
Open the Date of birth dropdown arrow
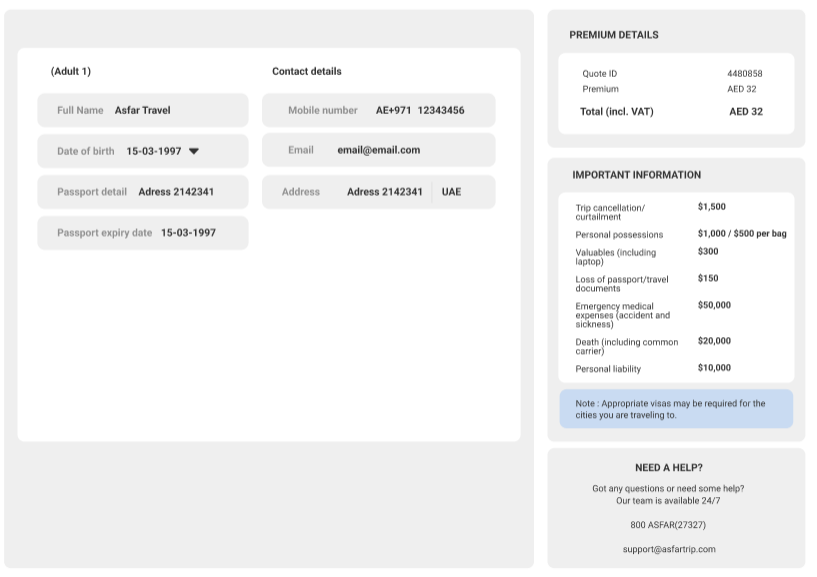coord(194,151)
